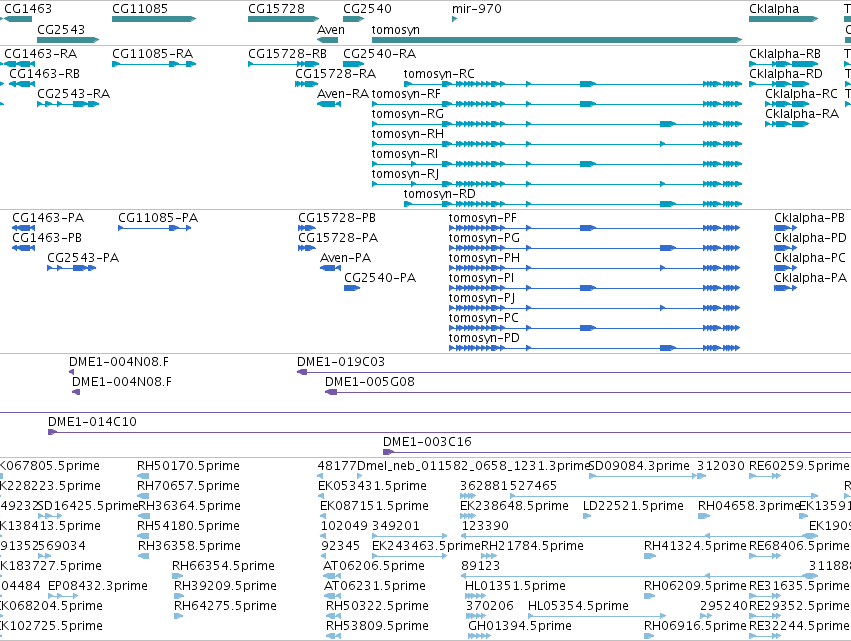This screenshot has width=851, height=641.
Task: Open the GH01394.5prime EST label
Action: [520, 626]
